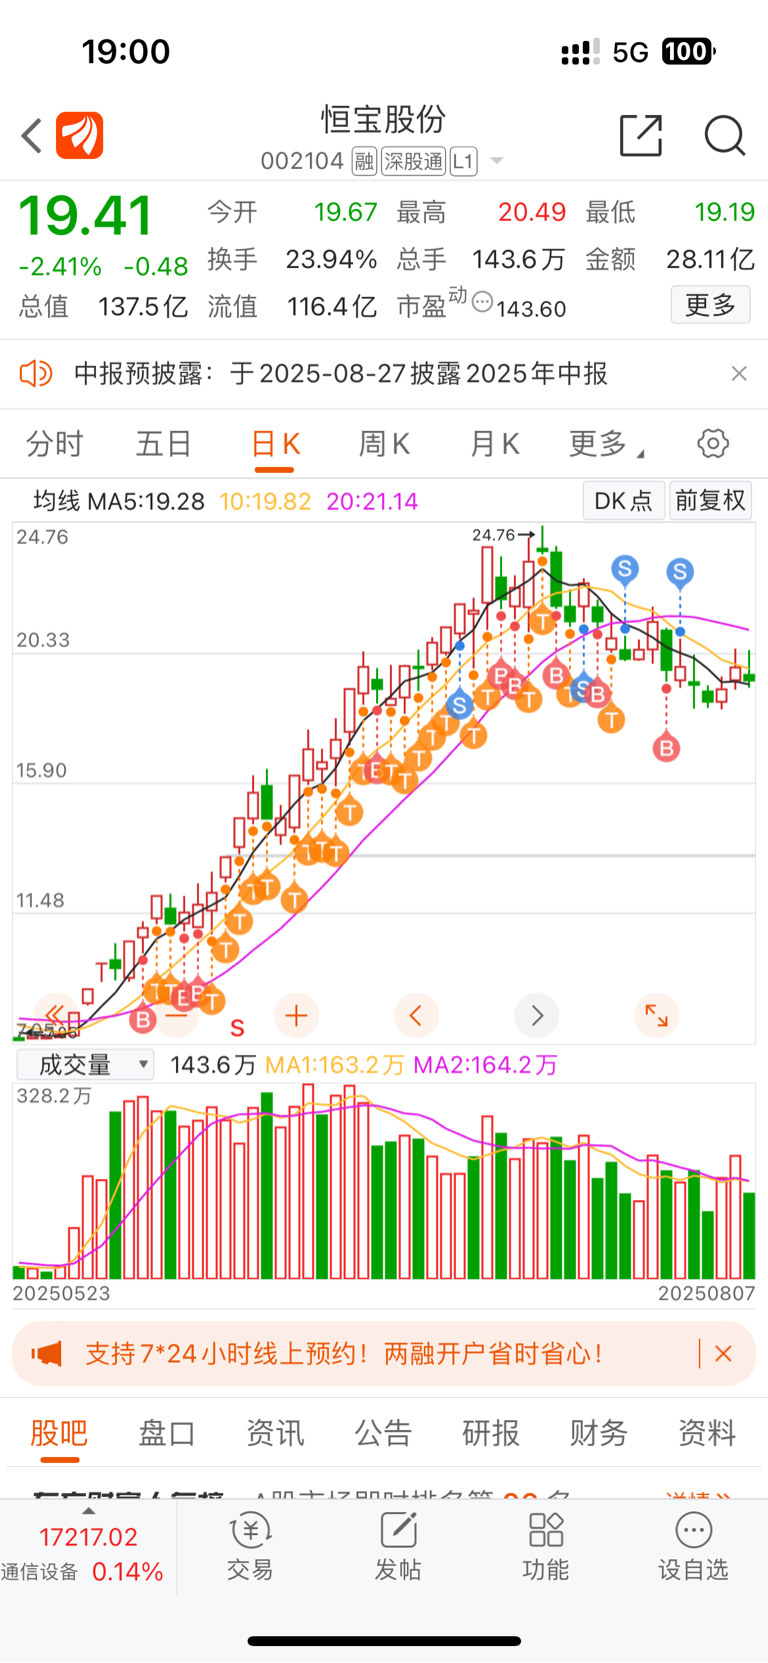The width and height of the screenshot is (768, 1663).
Task: Dismiss the 中报预披露 notice
Action: (739, 374)
